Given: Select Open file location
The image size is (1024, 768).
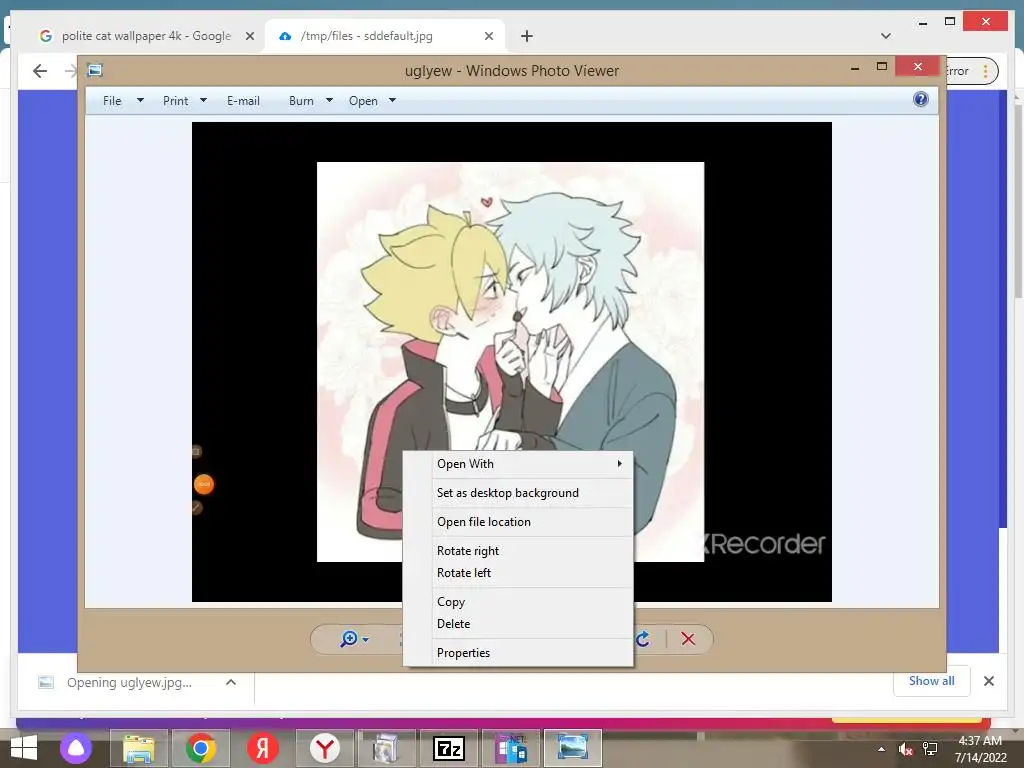Looking at the screenshot, I should 532,521.
